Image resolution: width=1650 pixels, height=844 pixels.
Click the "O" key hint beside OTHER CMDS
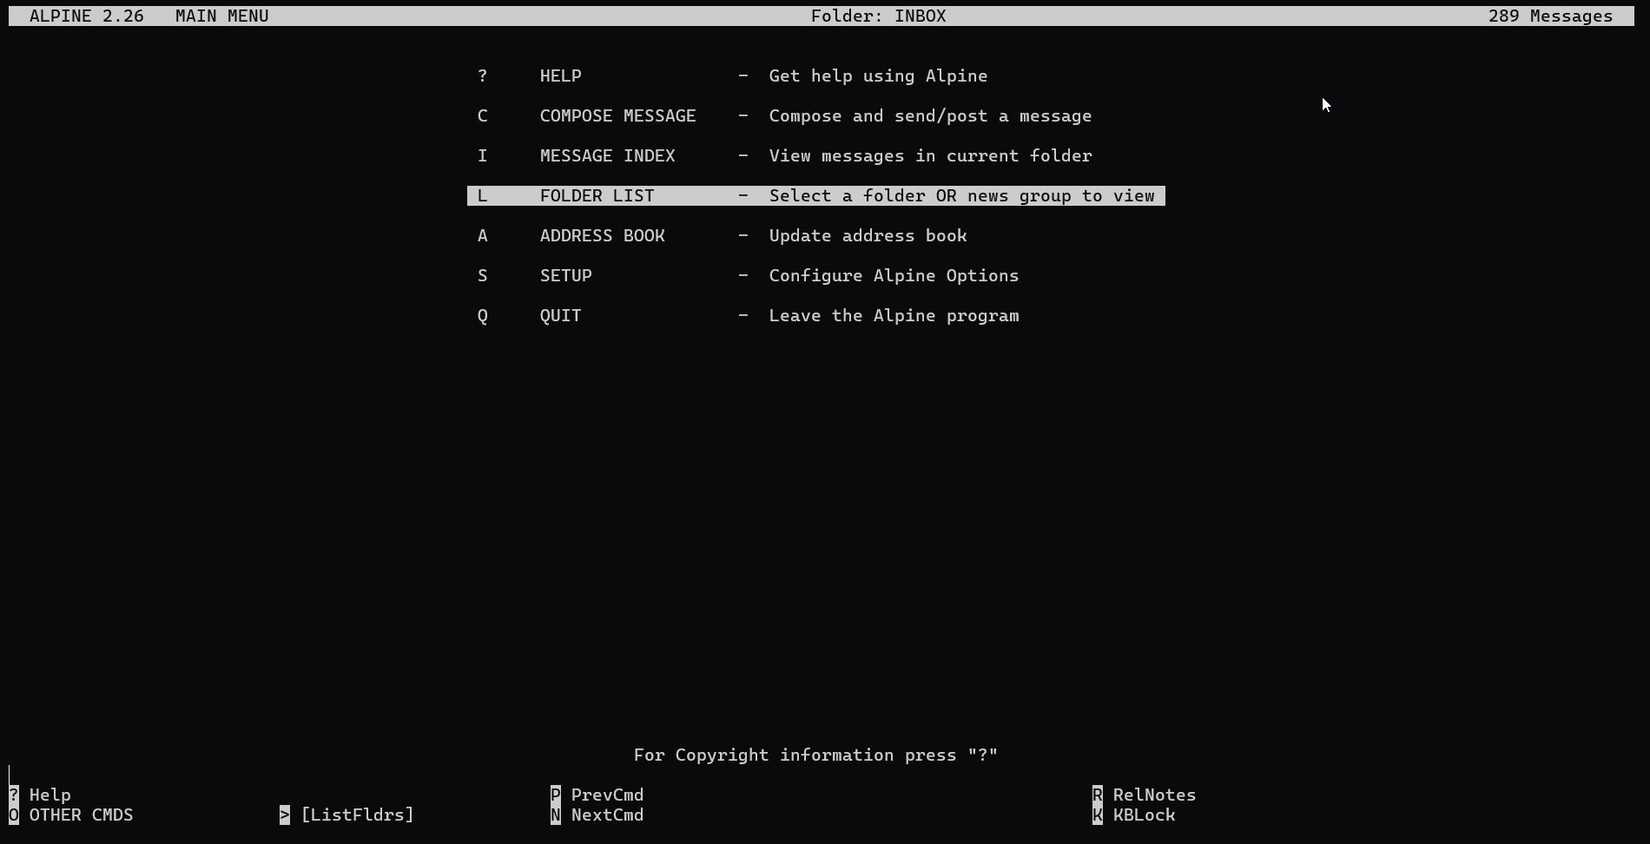click(x=13, y=815)
